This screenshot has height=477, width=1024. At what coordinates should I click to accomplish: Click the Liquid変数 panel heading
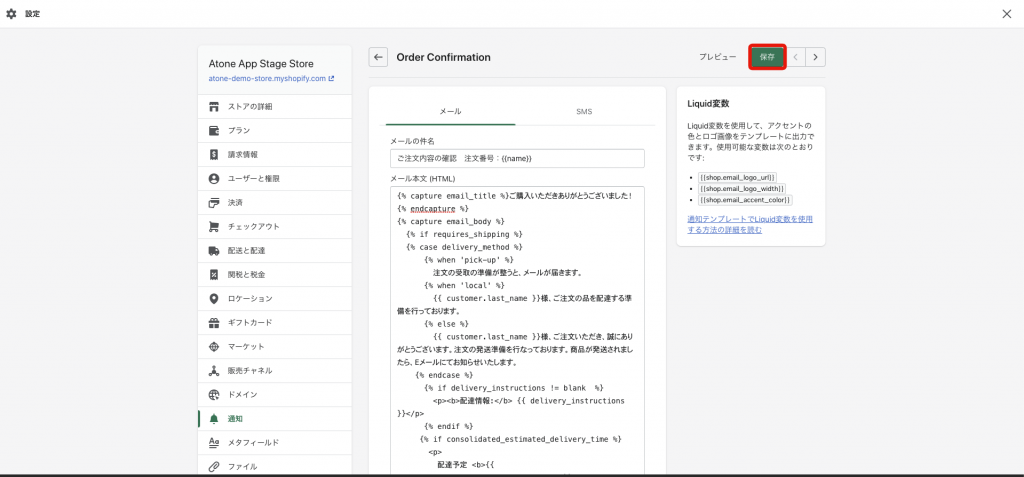(x=709, y=103)
